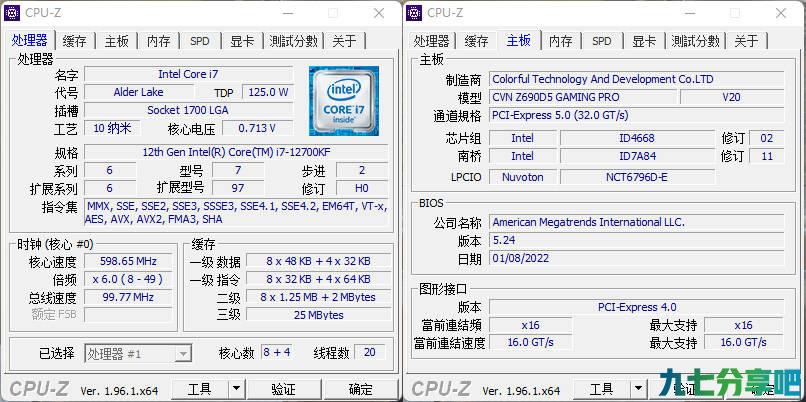The image size is (806, 402).
Task: Click the chipset ID value ID4668
Action: coord(637,138)
